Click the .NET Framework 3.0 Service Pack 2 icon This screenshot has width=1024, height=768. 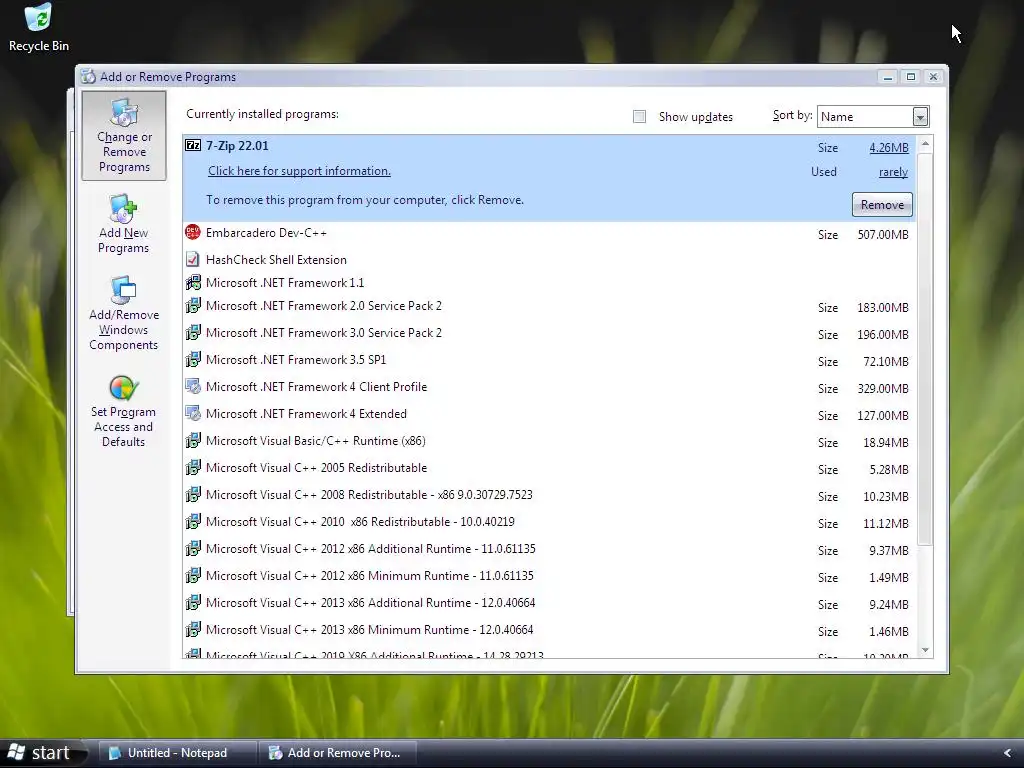point(193,332)
